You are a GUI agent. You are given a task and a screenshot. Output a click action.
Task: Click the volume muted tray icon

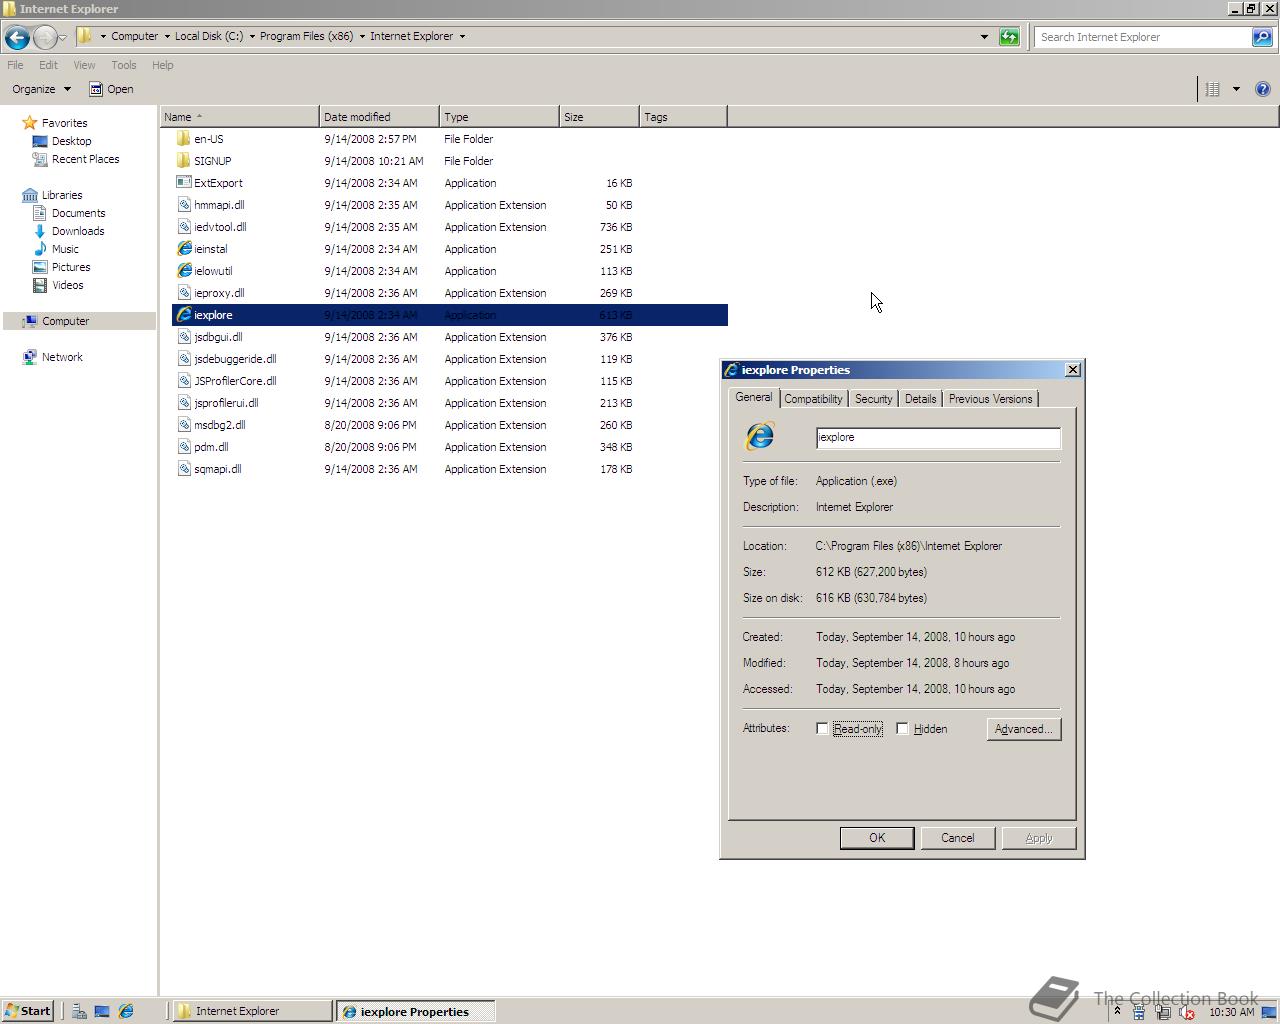pos(1187,1012)
